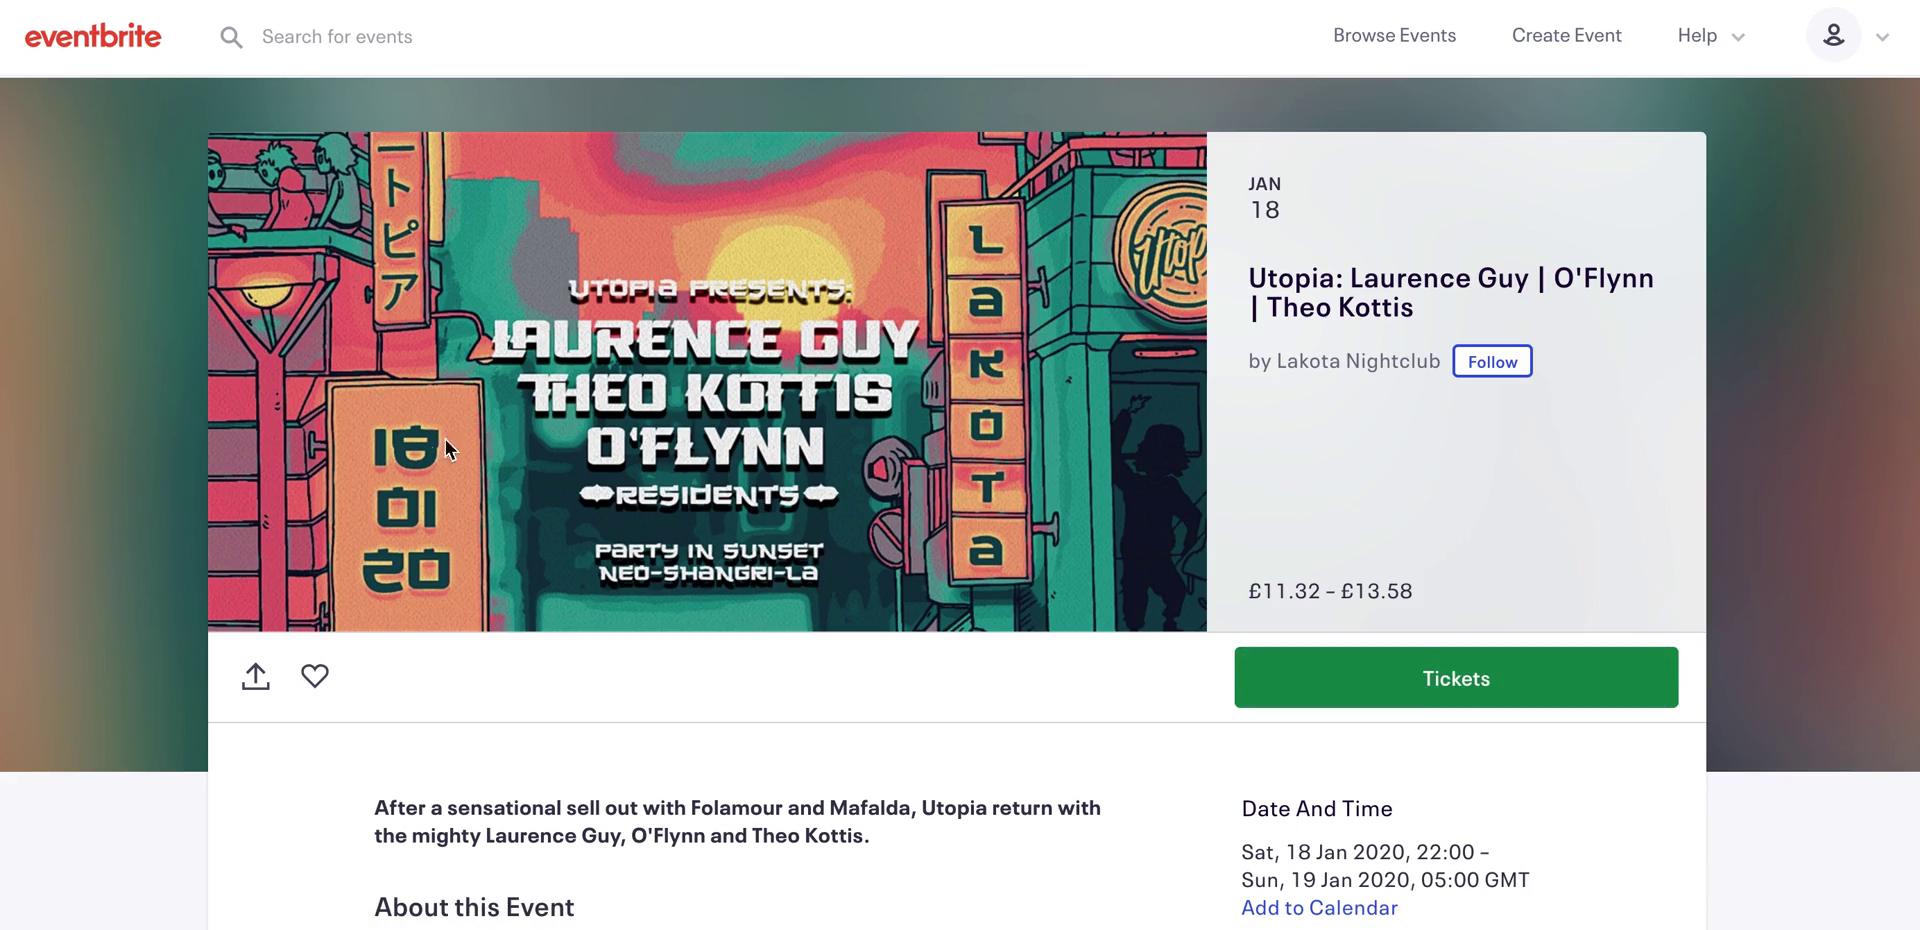Click Add to Calendar link
The image size is (1920, 930).
(x=1319, y=907)
